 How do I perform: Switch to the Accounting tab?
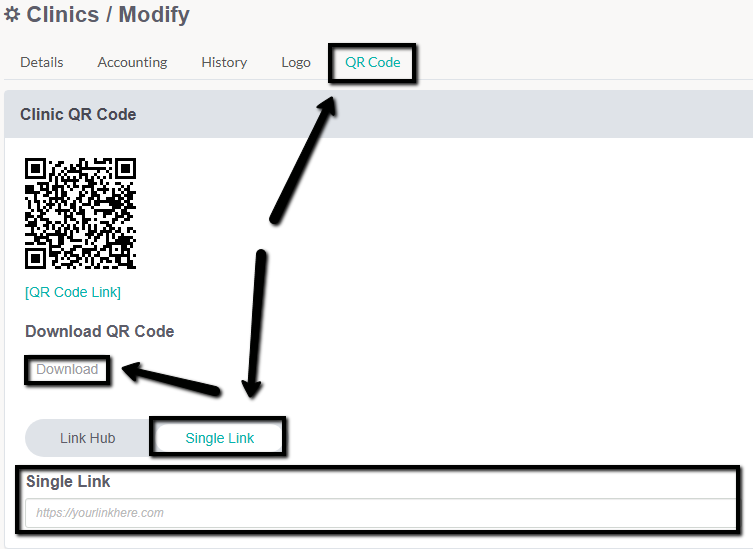point(133,62)
